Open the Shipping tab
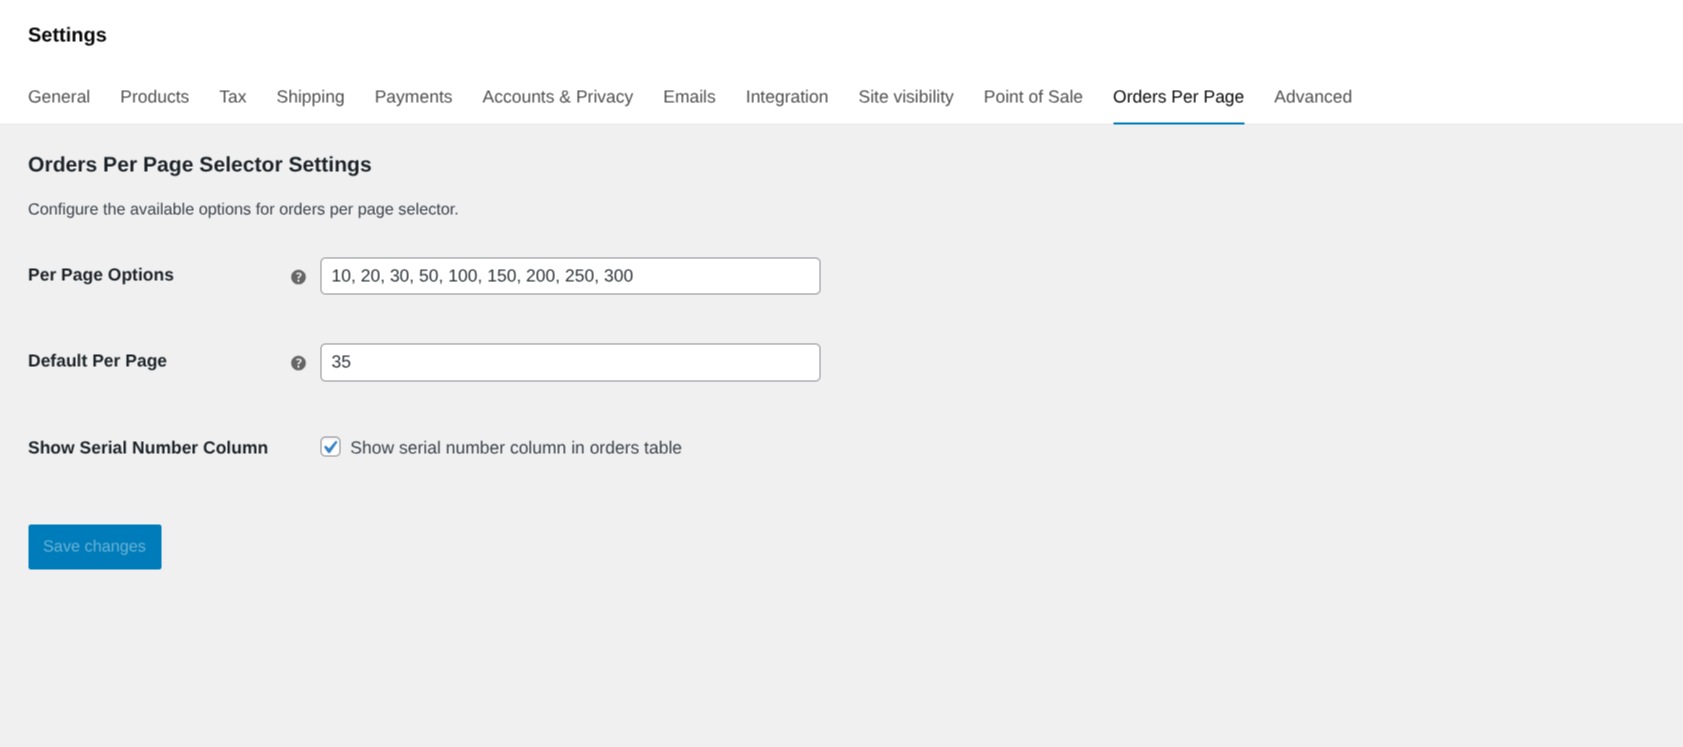1683x747 pixels. 310,97
